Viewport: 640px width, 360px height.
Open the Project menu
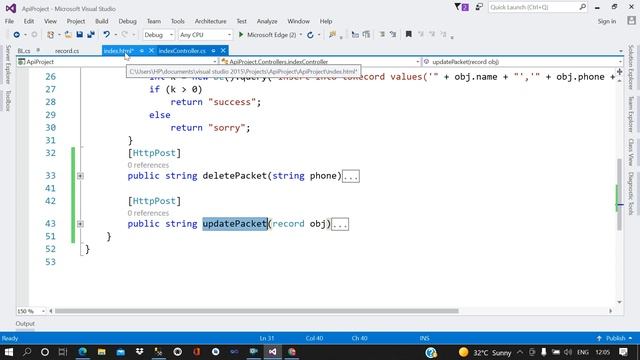tap(76, 21)
